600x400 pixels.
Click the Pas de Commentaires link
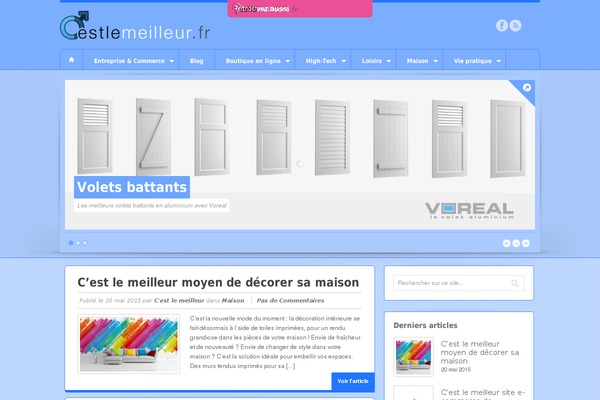290,300
